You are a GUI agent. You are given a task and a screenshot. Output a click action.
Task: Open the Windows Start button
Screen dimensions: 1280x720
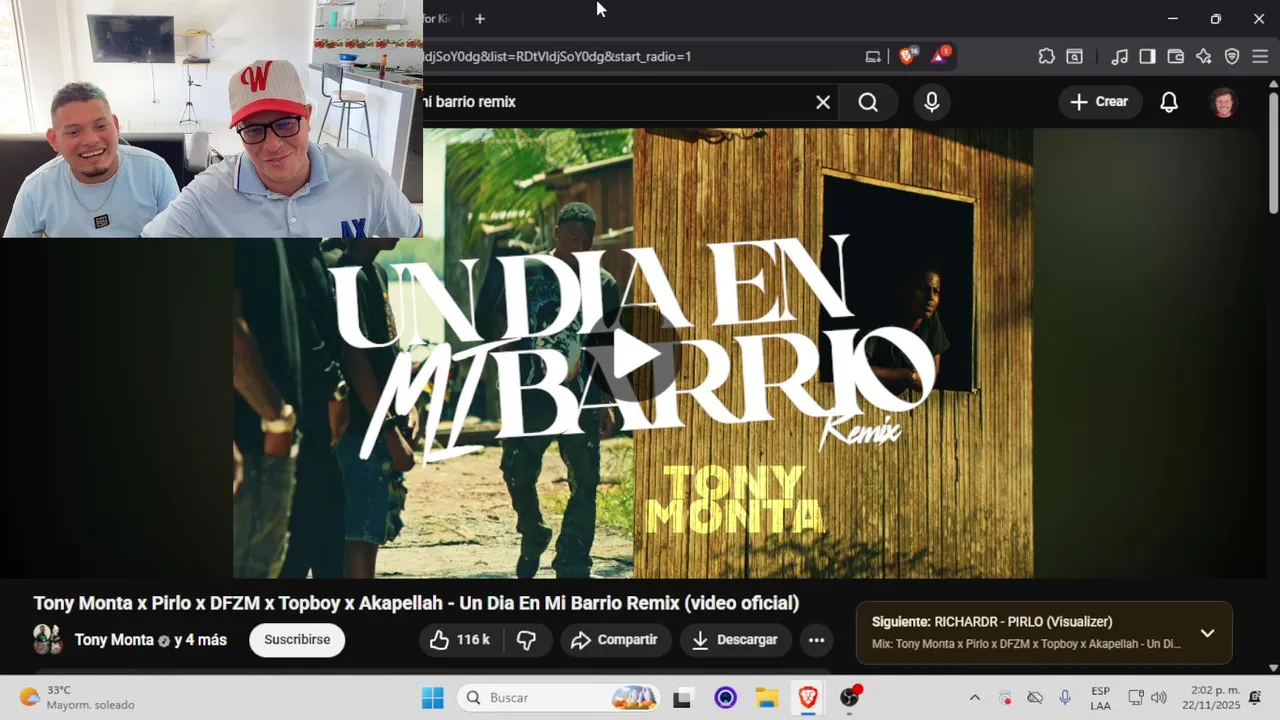coord(432,698)
